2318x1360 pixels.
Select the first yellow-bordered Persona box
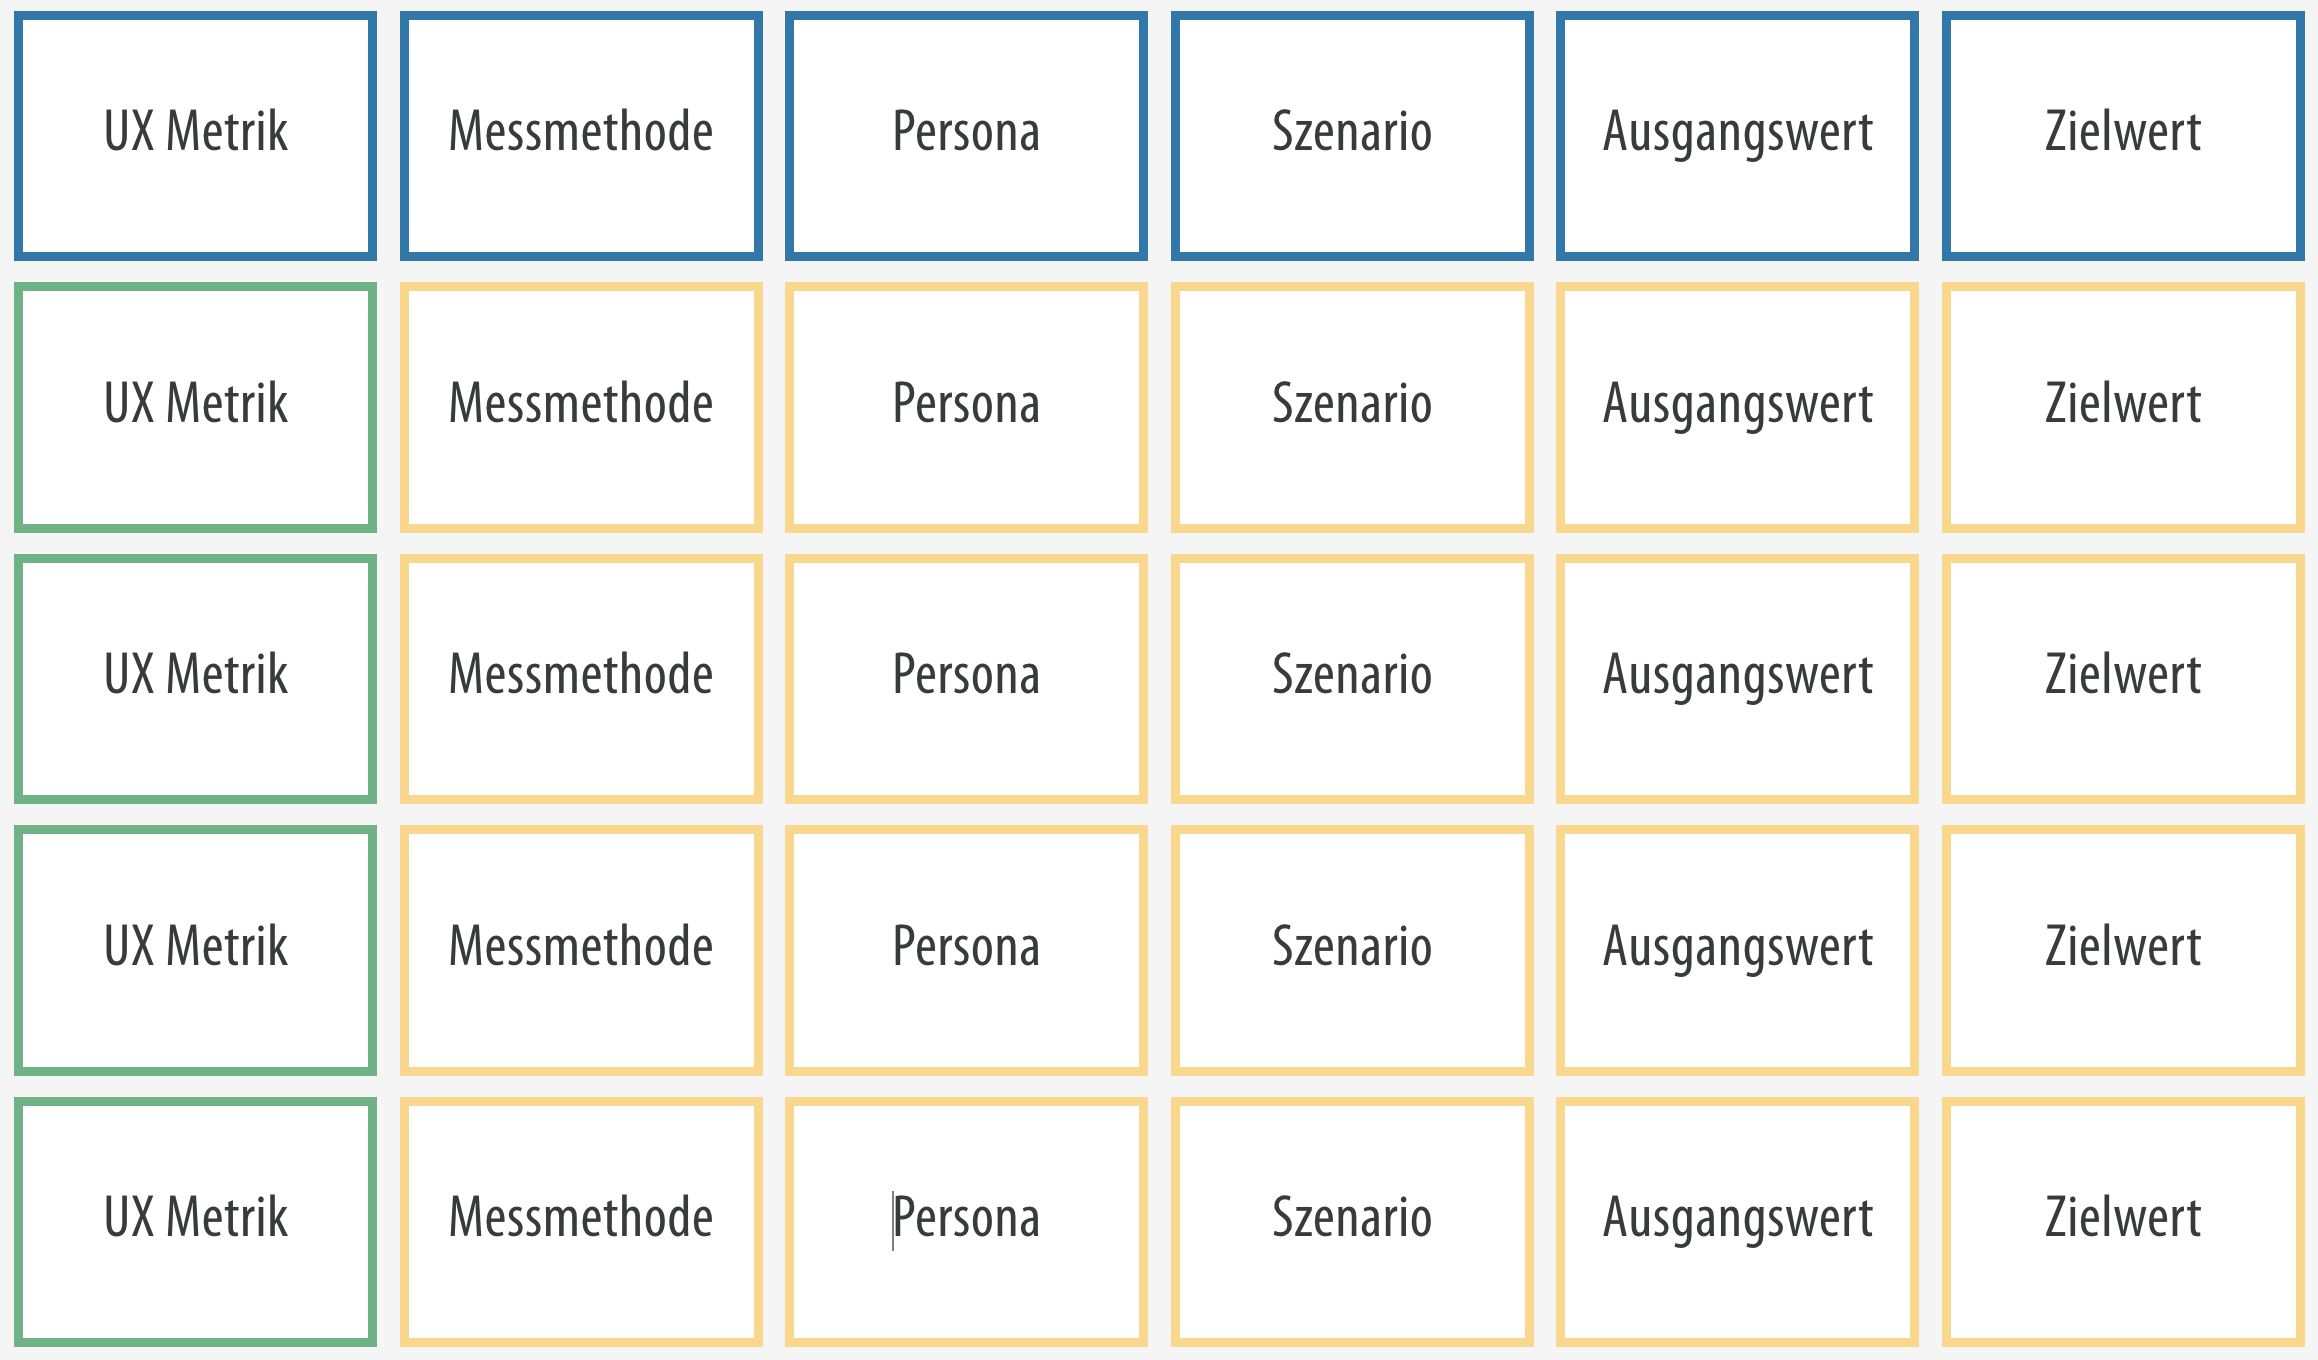point(966,407)
